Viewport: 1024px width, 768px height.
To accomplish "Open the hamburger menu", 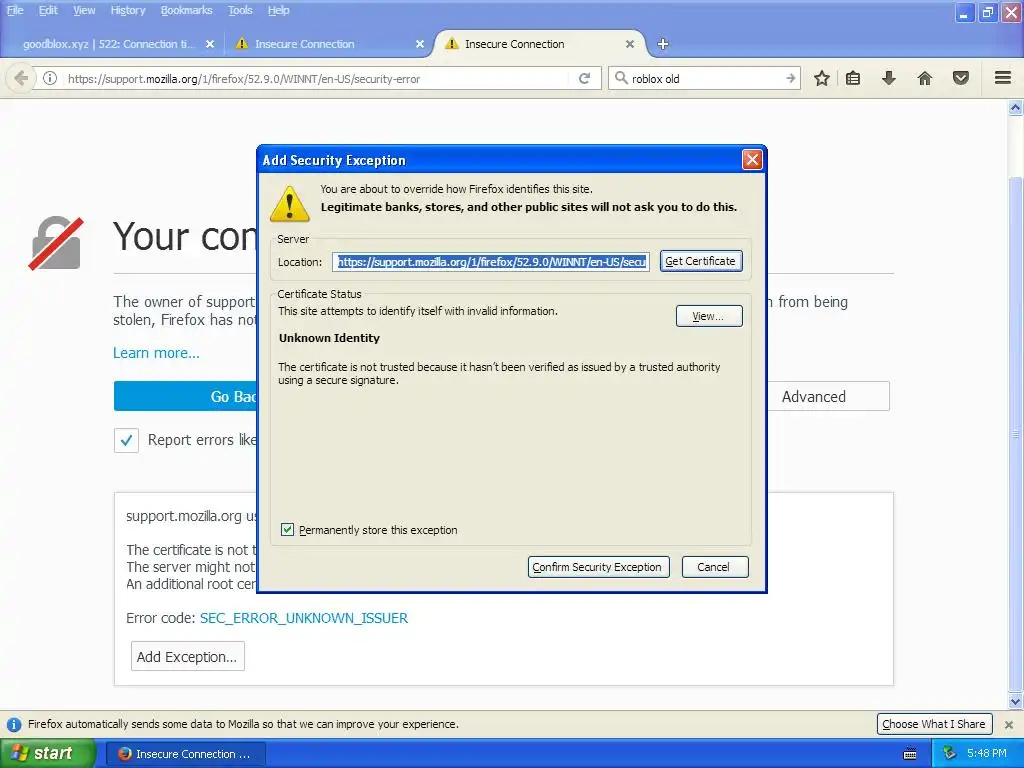I will [x=1003, y=78].
